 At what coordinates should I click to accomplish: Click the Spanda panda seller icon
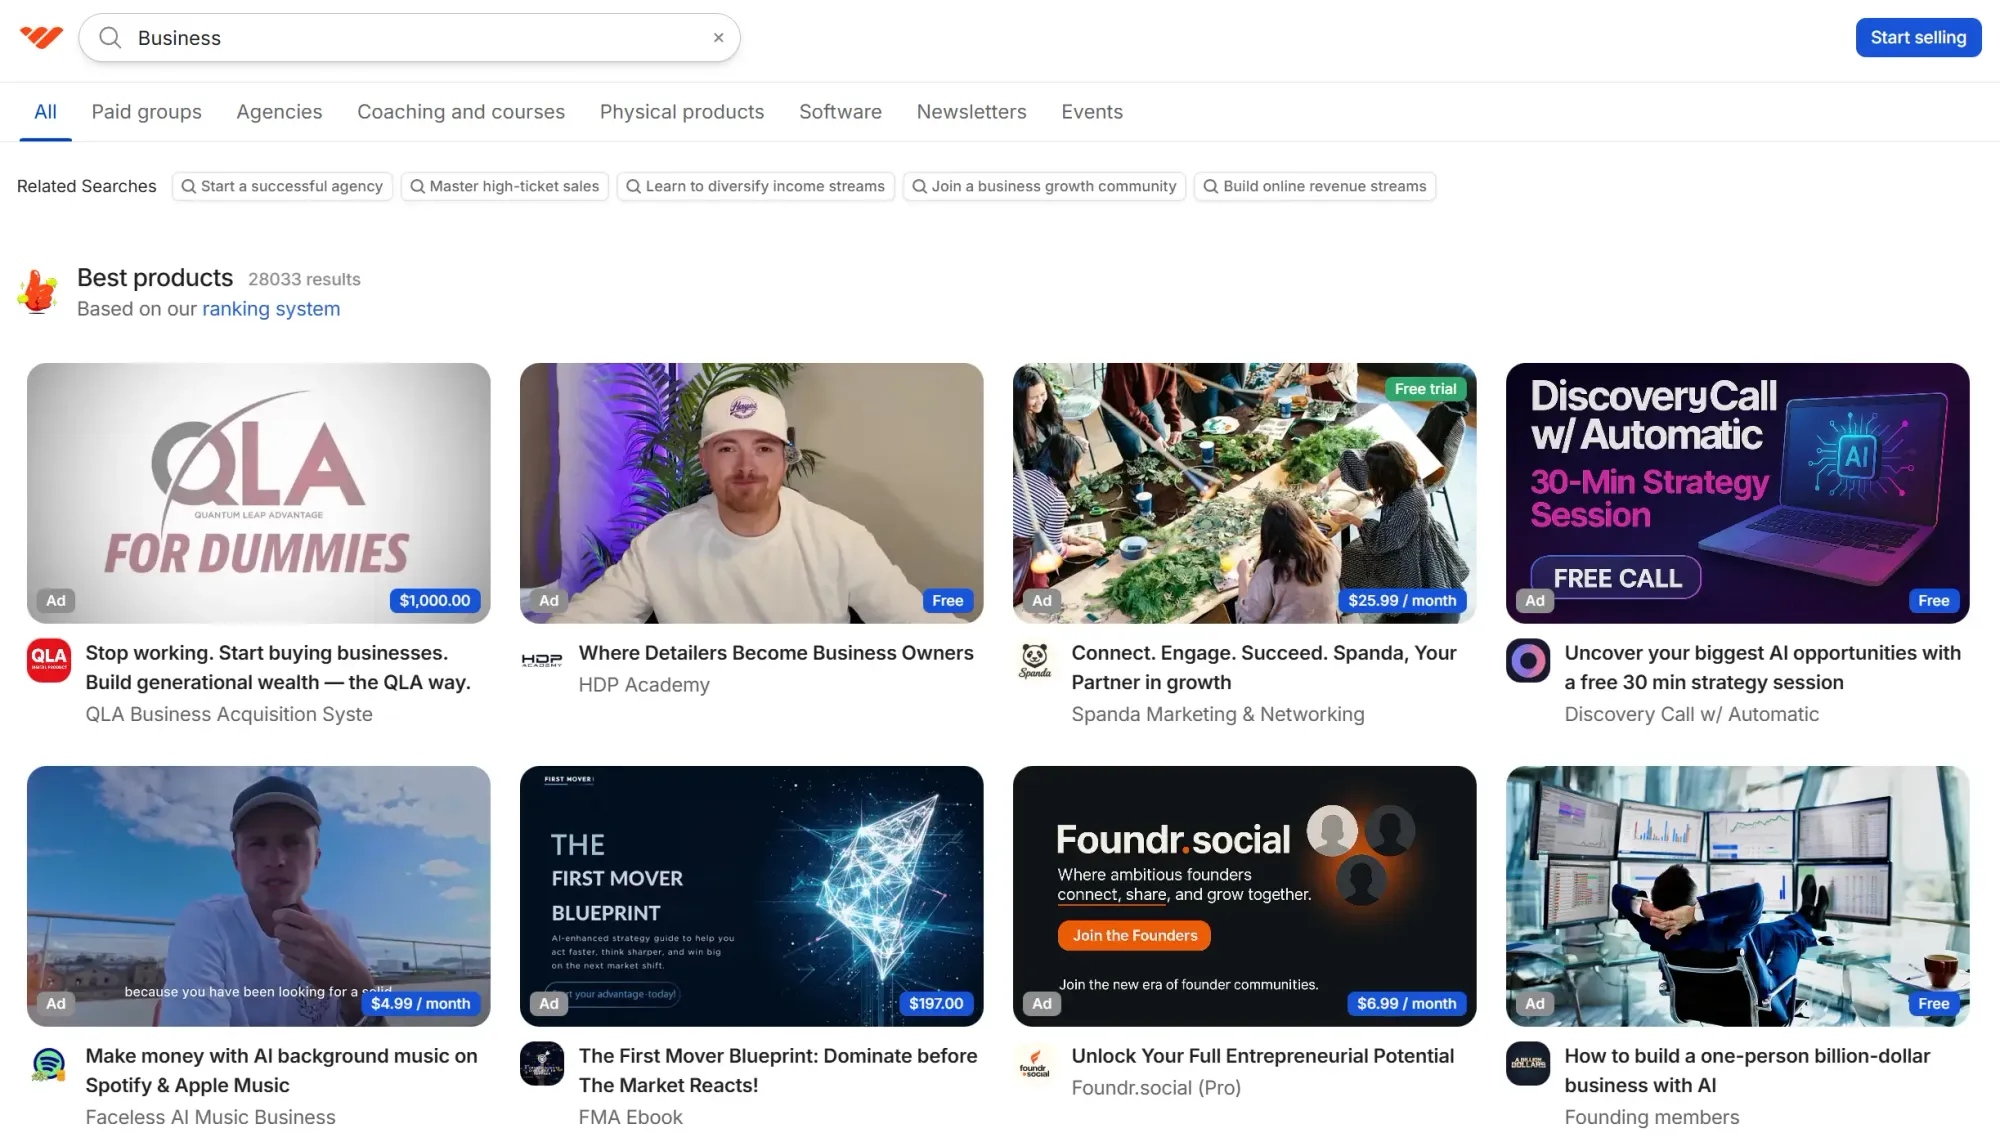(x=1035, y=661)
